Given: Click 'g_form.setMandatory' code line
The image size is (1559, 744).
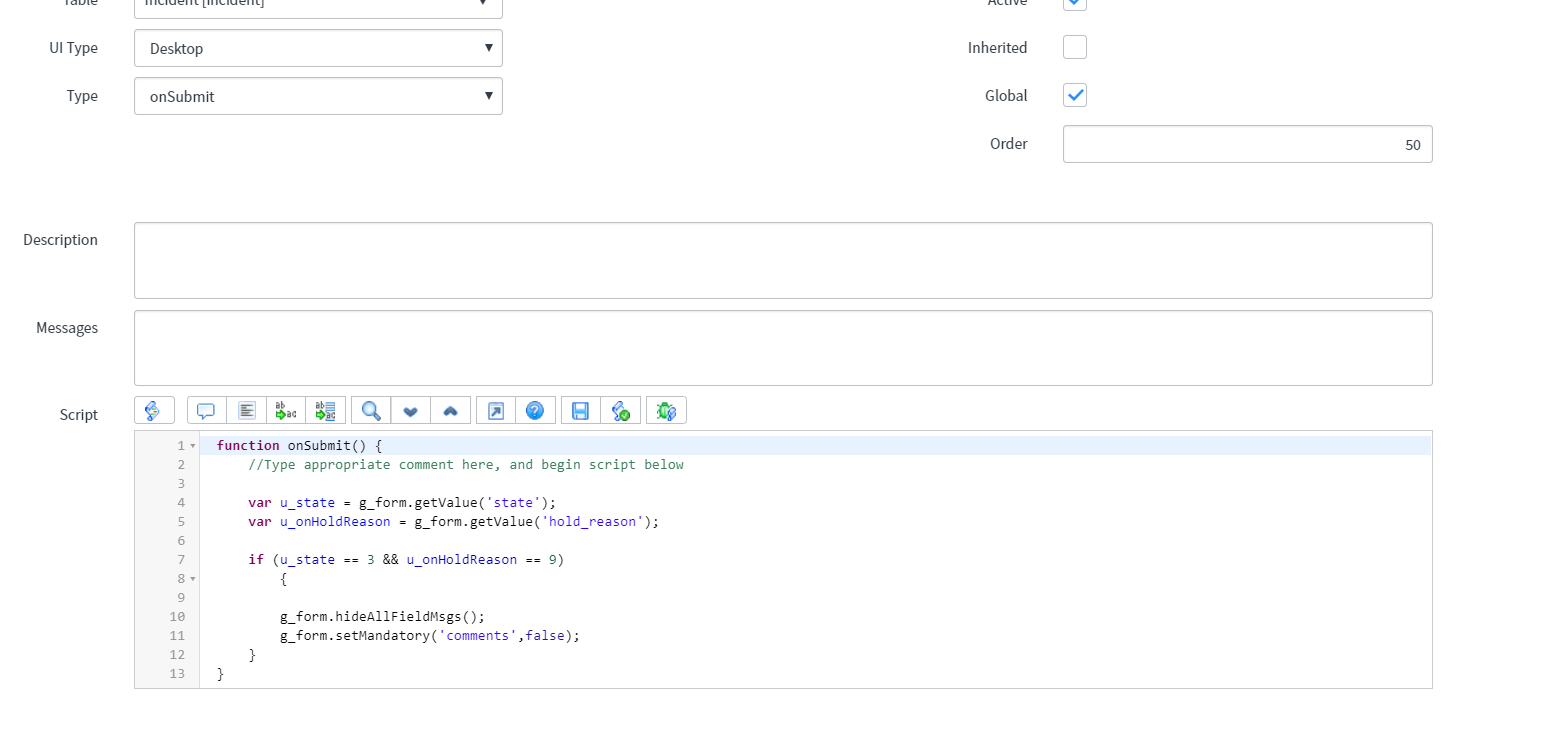Looking at the screenshot, I should click(430, 636).
